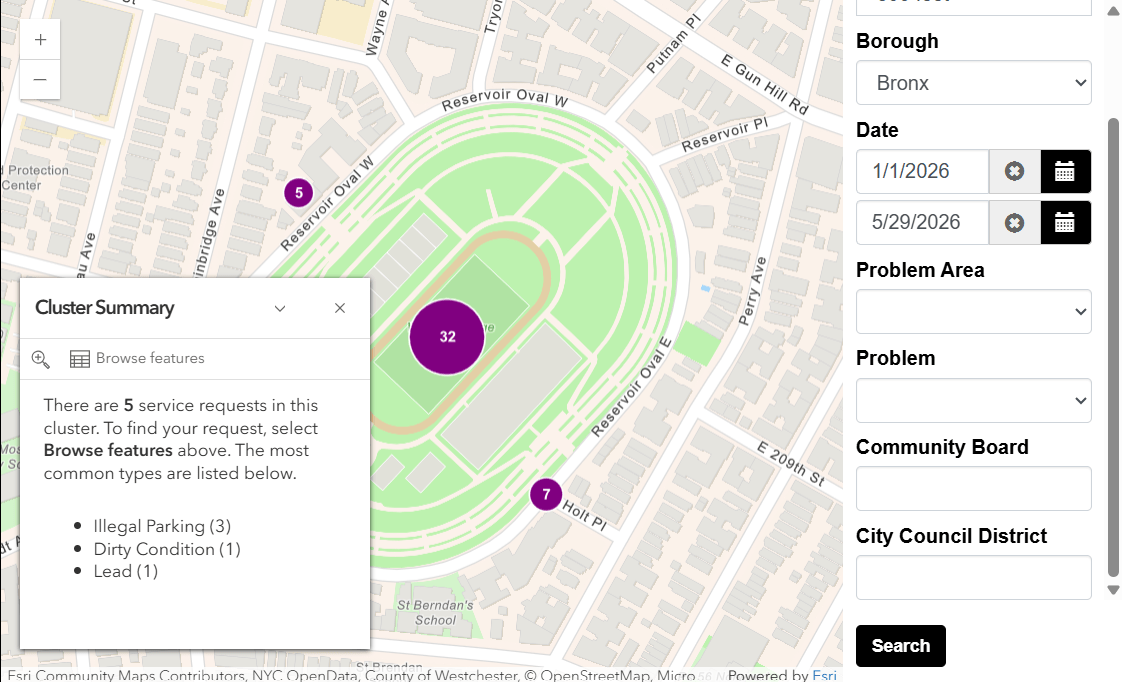Open calendar picker for start date

point(1065,172)
